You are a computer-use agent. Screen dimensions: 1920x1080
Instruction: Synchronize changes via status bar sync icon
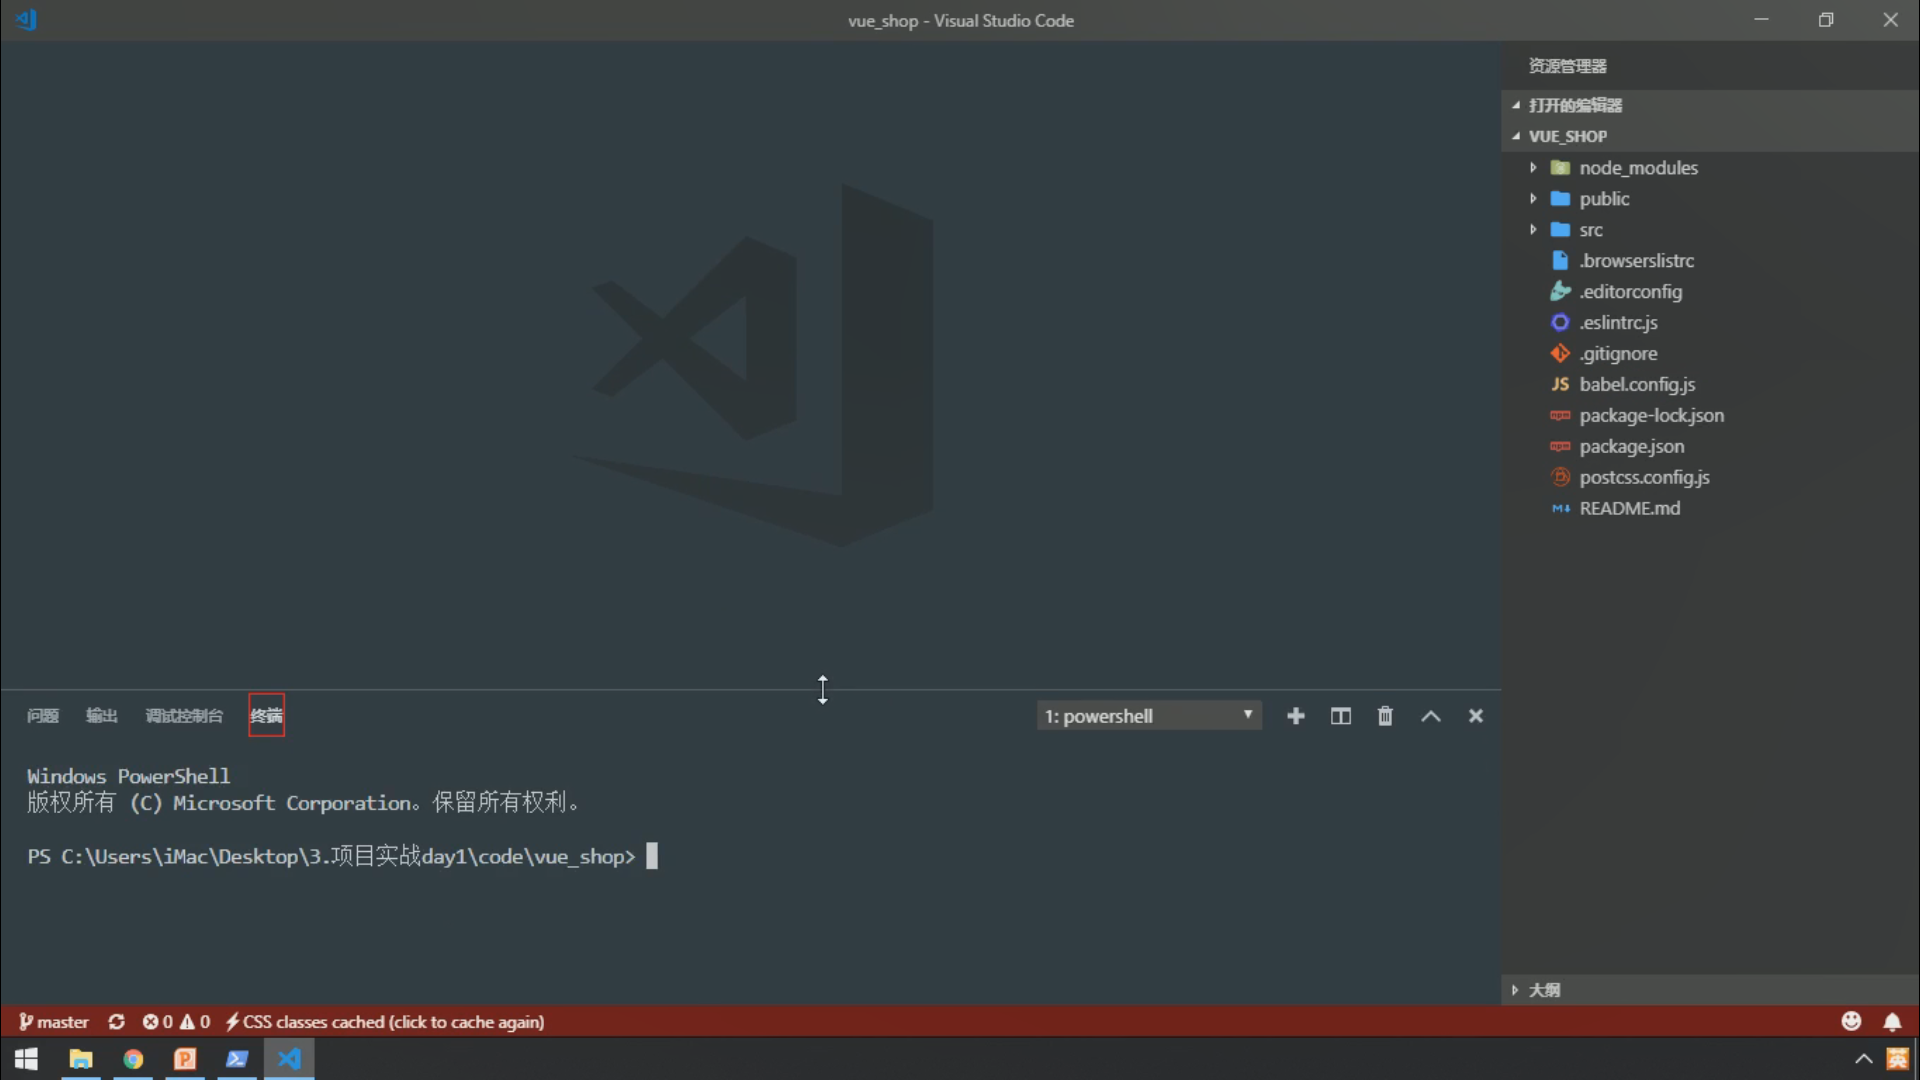pyautogui.click(x=117, y=1022)
